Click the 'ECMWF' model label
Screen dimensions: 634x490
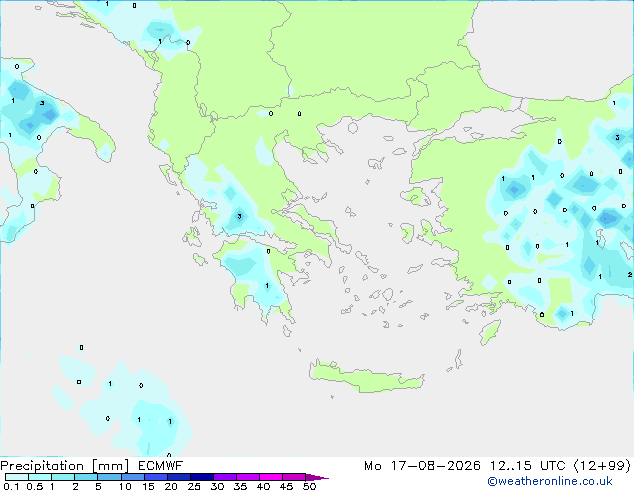[161, 466]
